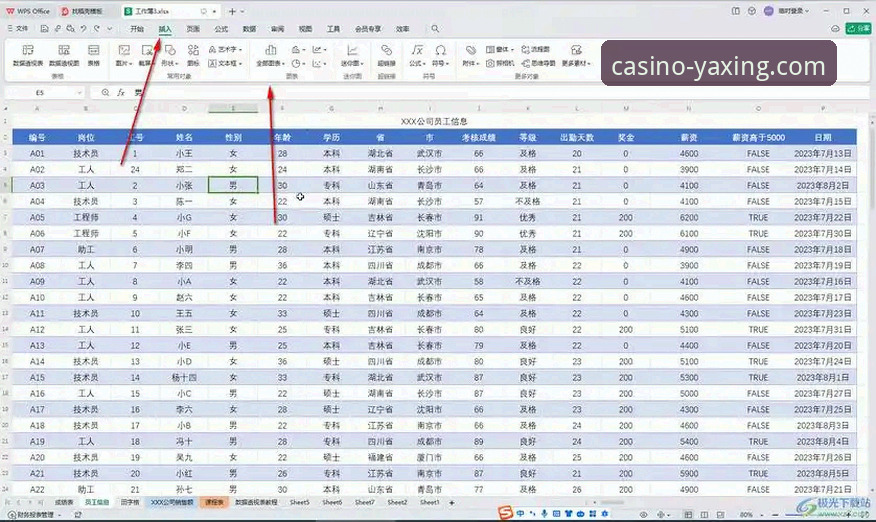Click the microphone icon in input method bar
The height and width of the screenshot is (522, 876).
pos(544,513)
